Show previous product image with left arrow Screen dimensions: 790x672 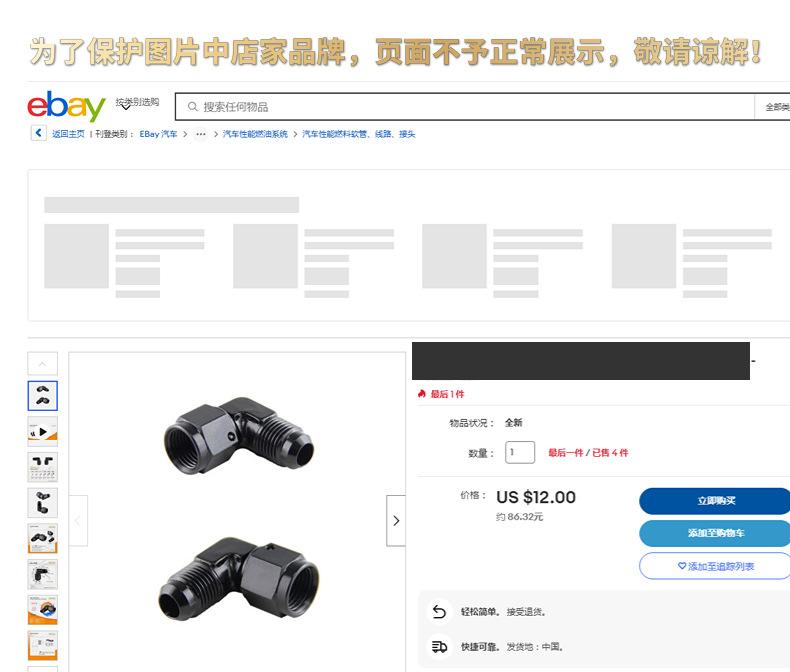tap(78, 520)
